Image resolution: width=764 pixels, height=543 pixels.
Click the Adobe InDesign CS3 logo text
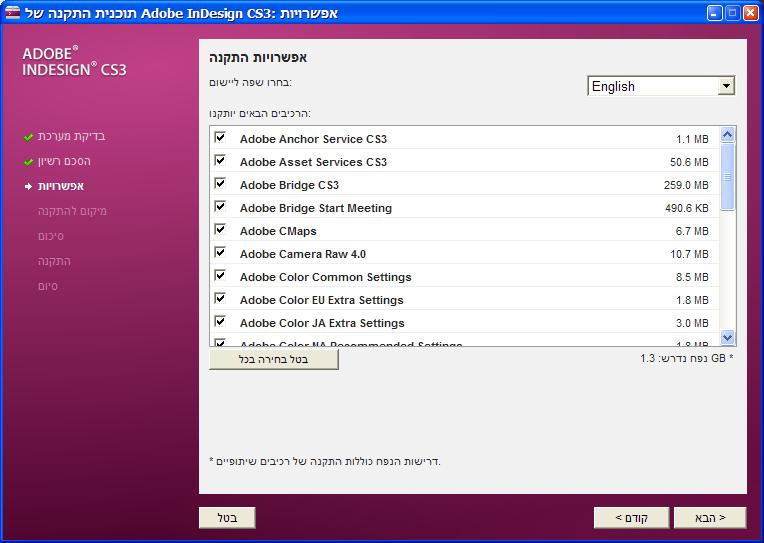pyautogui.click(x=74, y=61)
